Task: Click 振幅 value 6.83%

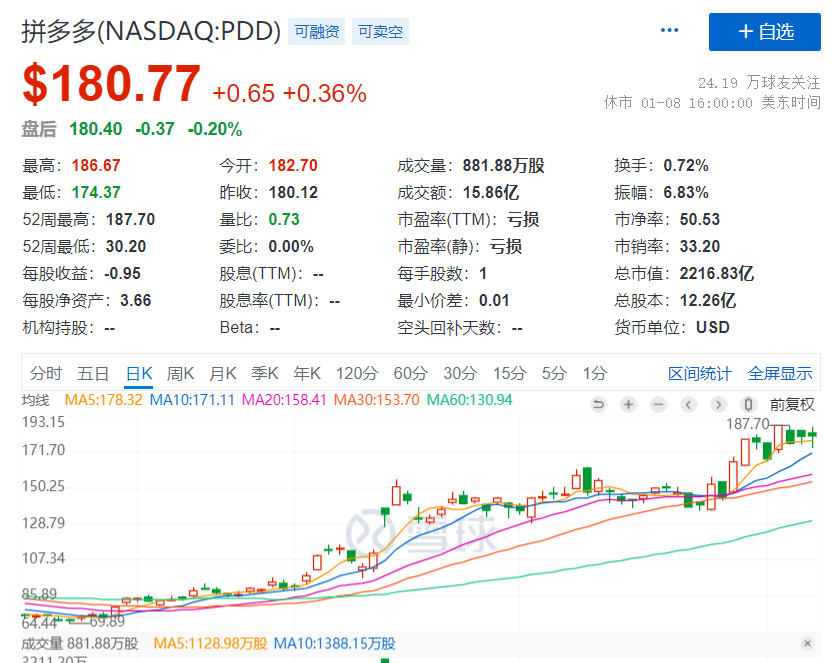Action: tap(686, 192)
